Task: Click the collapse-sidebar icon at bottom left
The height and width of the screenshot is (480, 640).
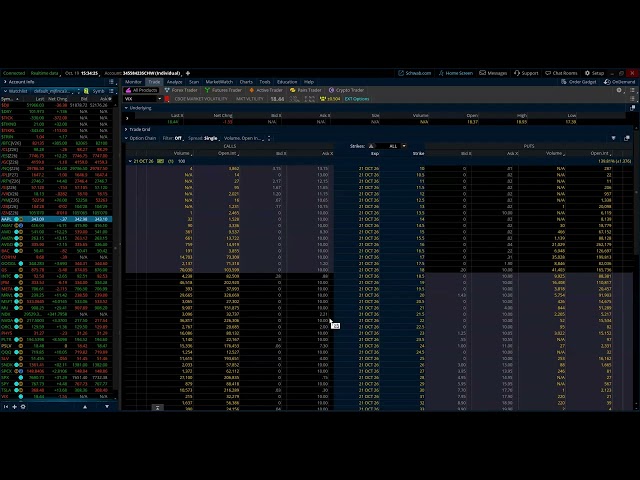Action: point(6,407)
